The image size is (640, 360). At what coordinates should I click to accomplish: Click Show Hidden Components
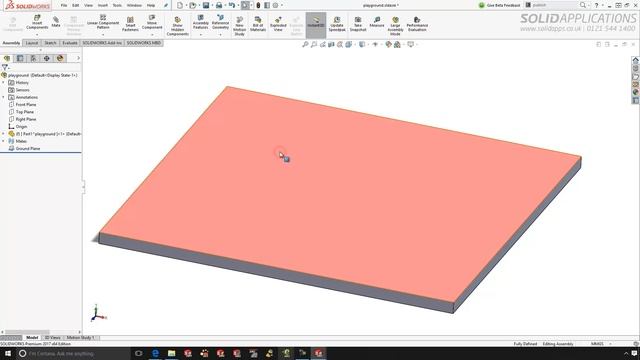[178, 26]
